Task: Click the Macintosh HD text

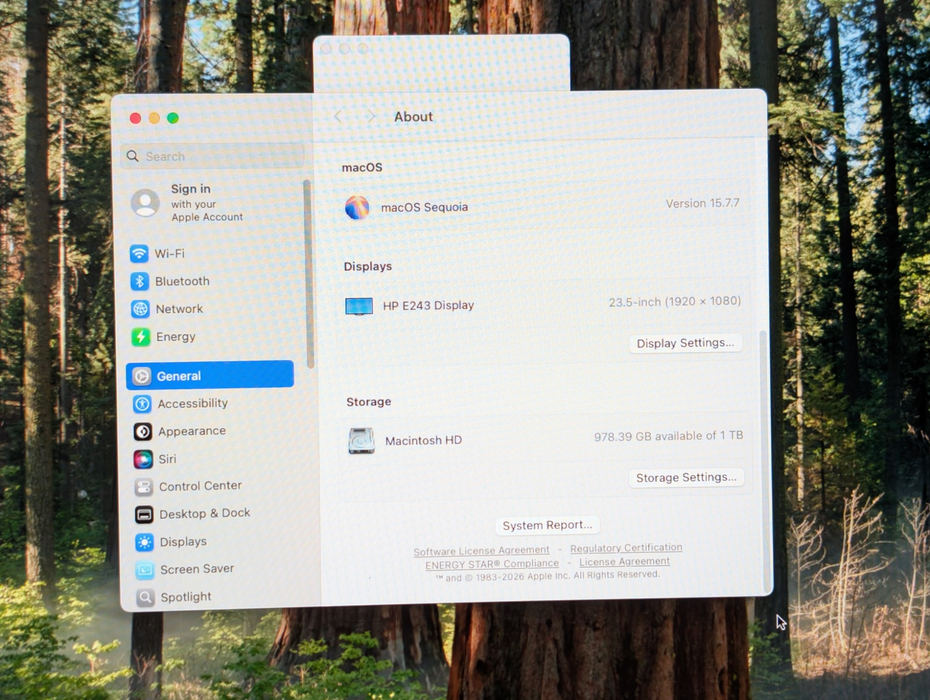Action: click(423, 440)
